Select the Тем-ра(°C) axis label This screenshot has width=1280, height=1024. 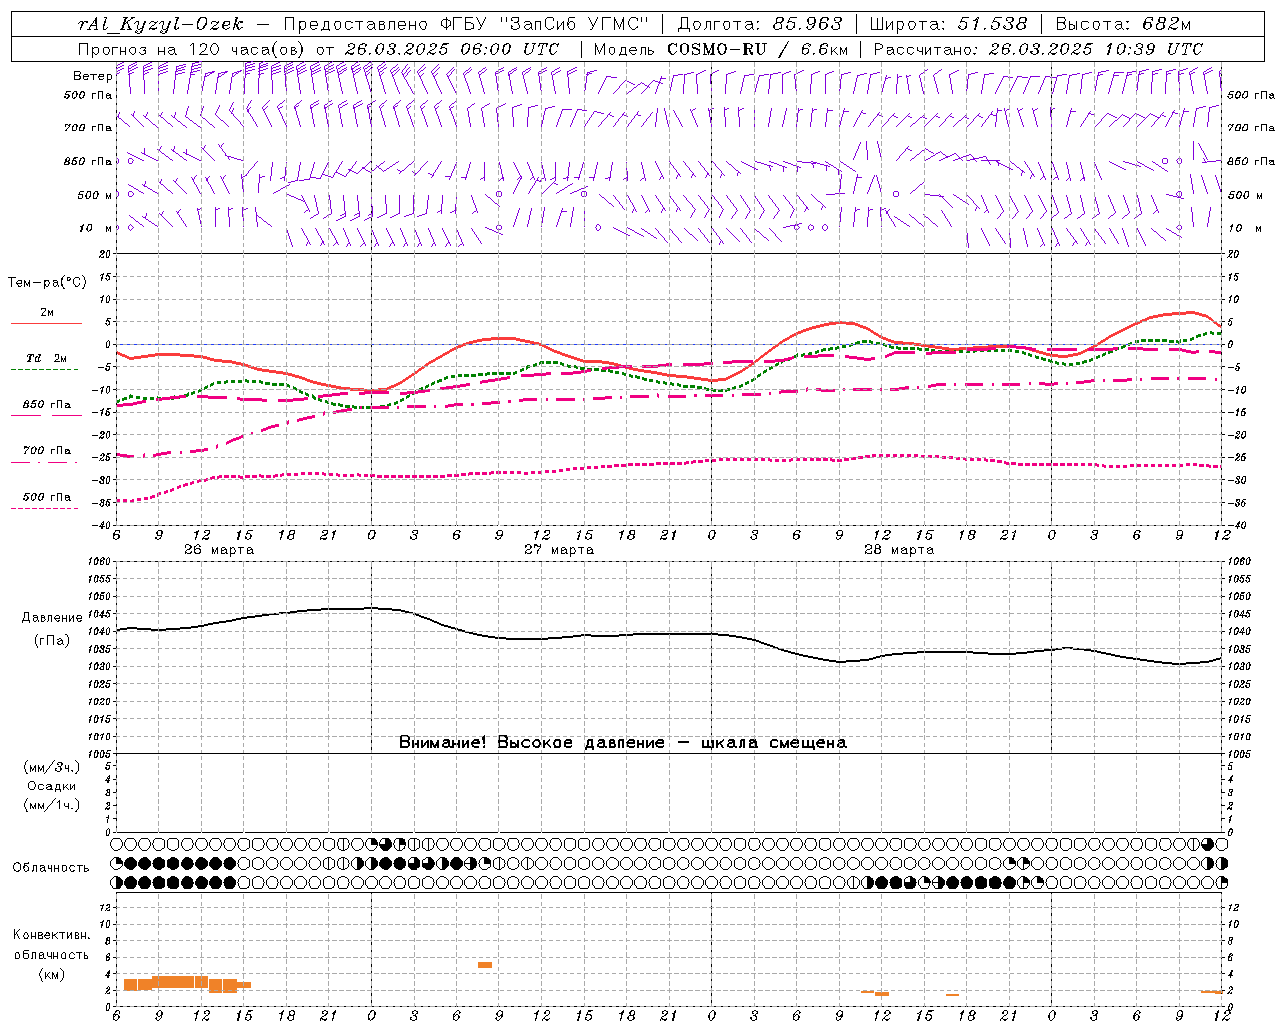(47, 283)
